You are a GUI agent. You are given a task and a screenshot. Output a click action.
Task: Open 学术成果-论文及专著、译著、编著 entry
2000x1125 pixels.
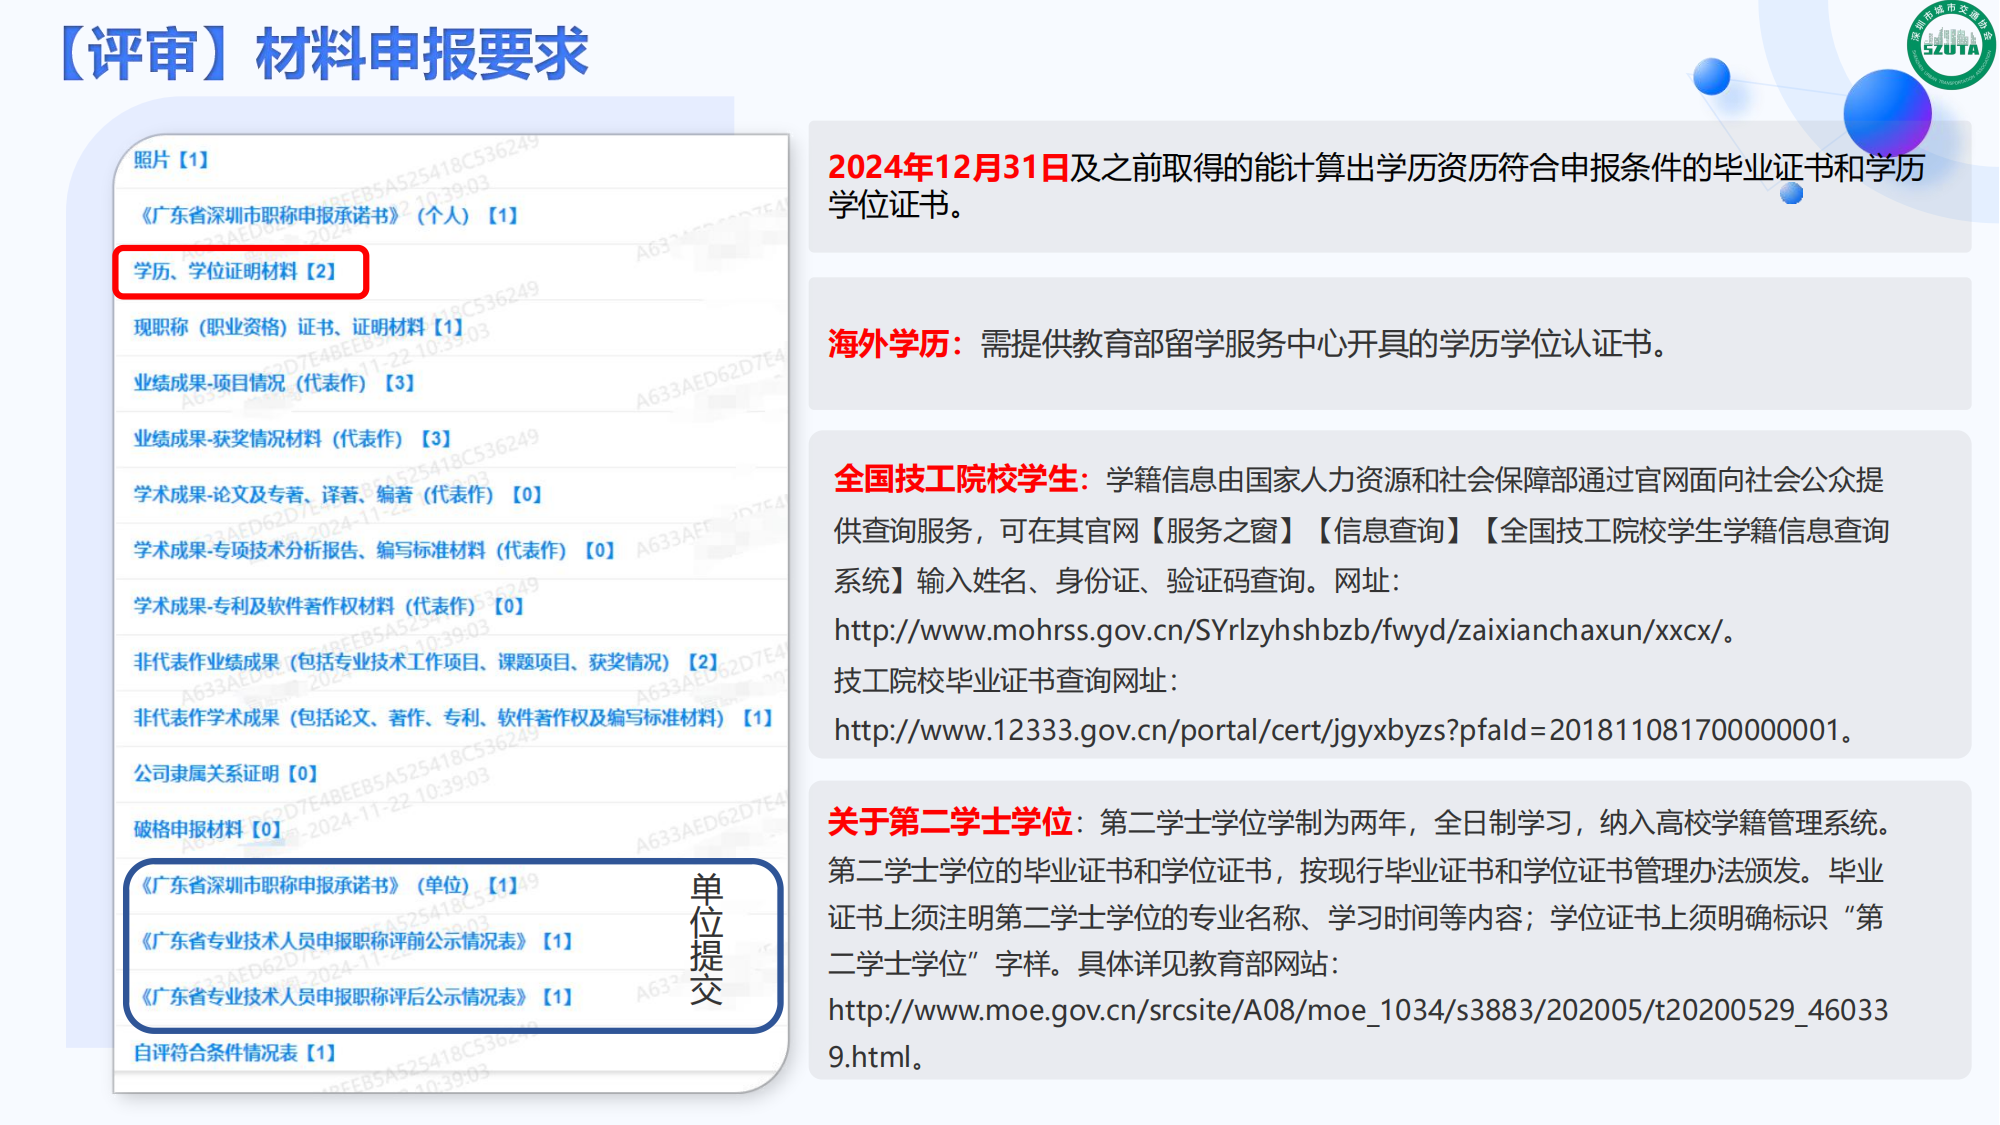(x=339, y=495)
